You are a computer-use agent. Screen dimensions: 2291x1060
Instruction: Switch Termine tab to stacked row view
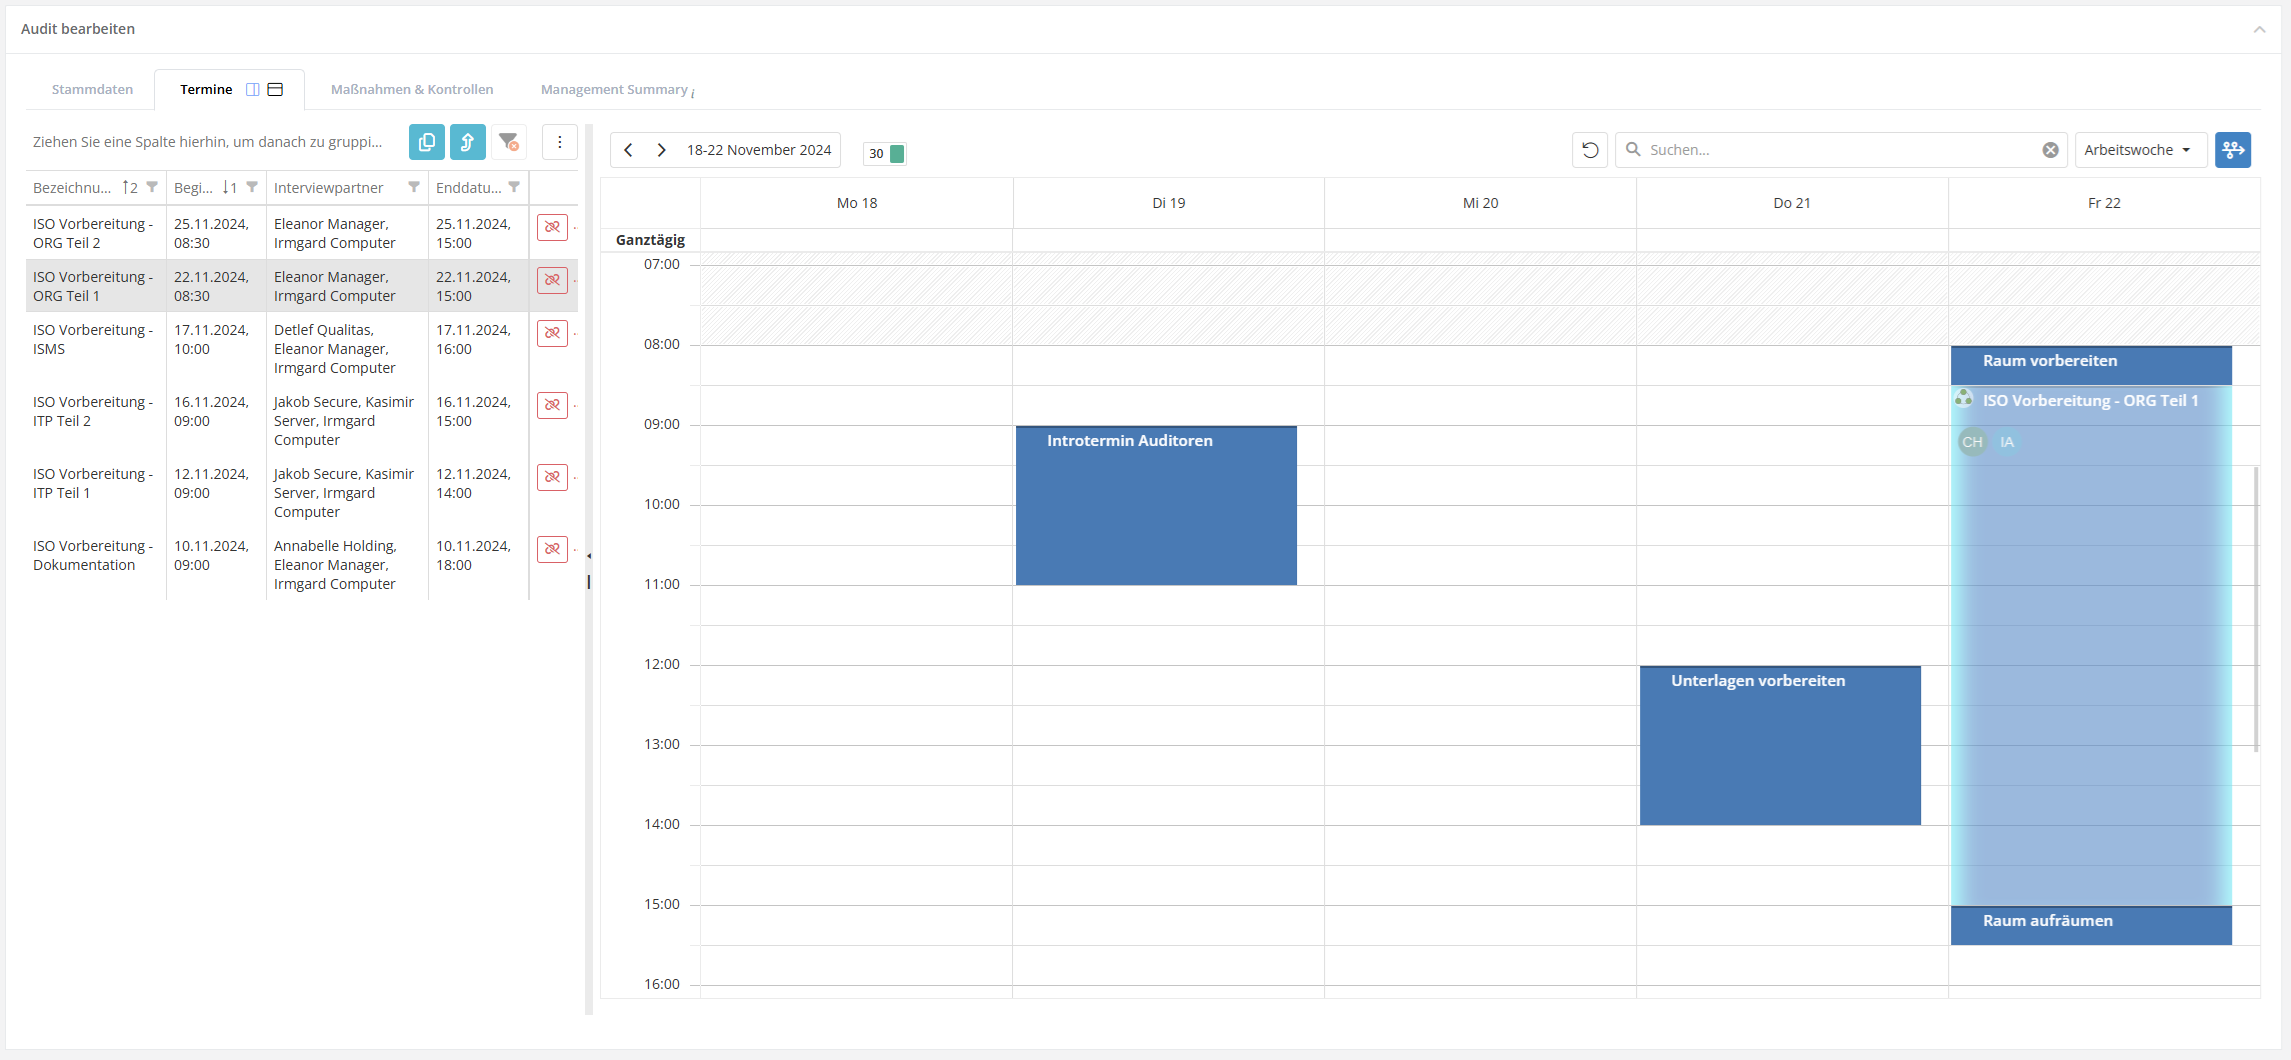click(276, 90)
